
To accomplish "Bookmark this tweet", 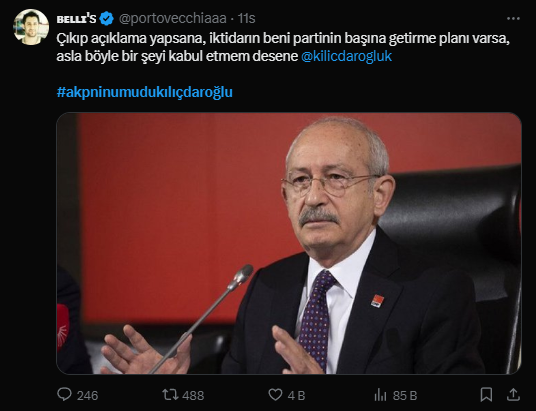I will click(486, 395).
